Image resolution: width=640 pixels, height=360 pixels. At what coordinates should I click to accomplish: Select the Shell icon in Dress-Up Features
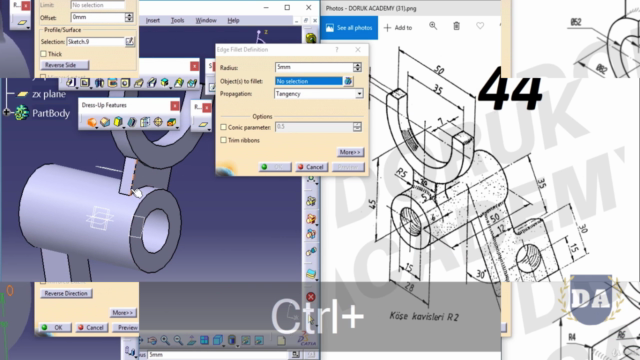pyautogui.click(x=131, y=122)
